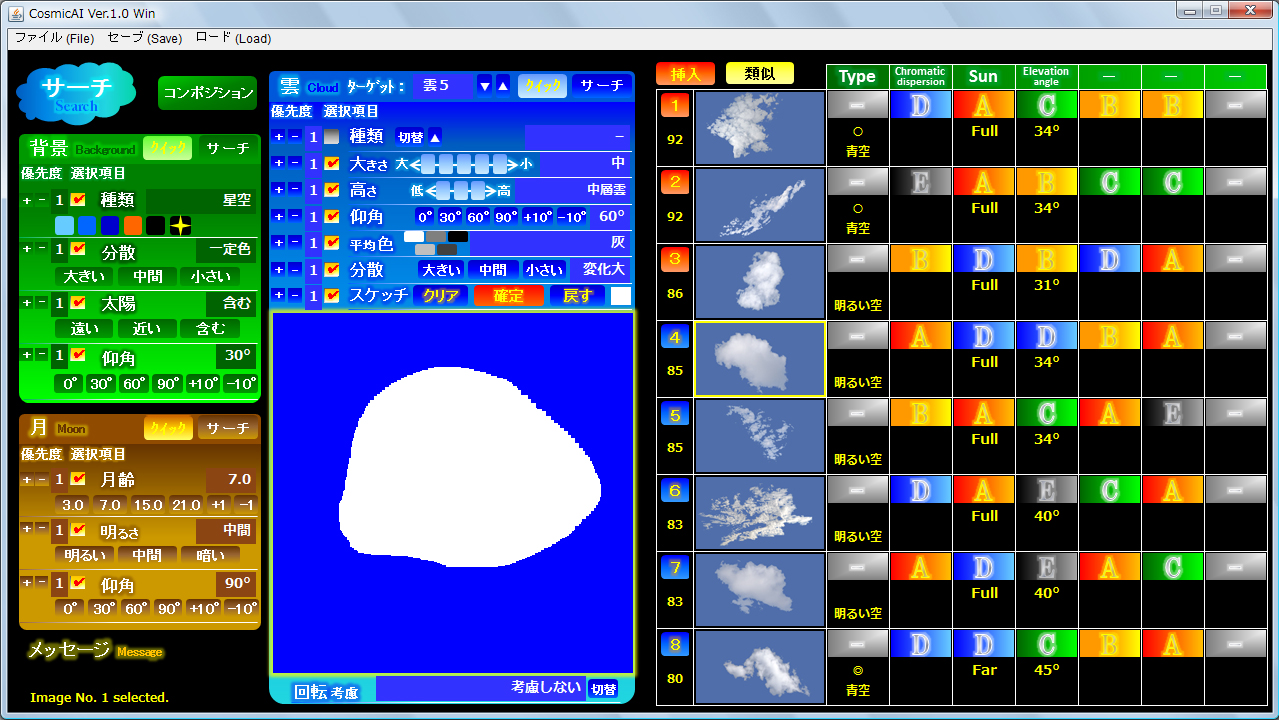Click the sketch クリア button
Screen dimensions: 1279x720
point(440,296)
